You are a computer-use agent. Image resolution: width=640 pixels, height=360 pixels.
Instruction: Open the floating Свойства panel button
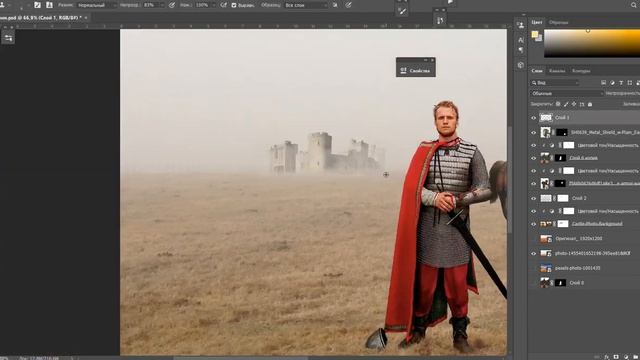[x=416, y=71]
